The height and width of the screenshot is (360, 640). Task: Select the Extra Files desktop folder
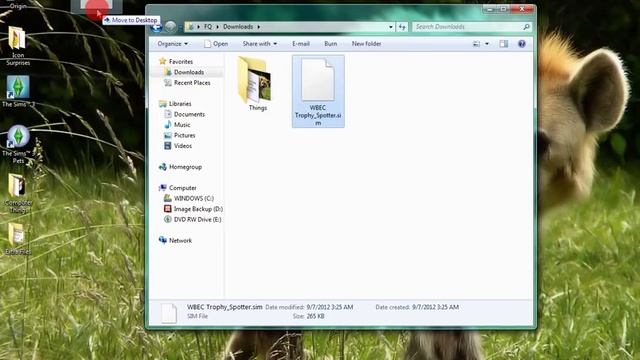click(17, 239)
